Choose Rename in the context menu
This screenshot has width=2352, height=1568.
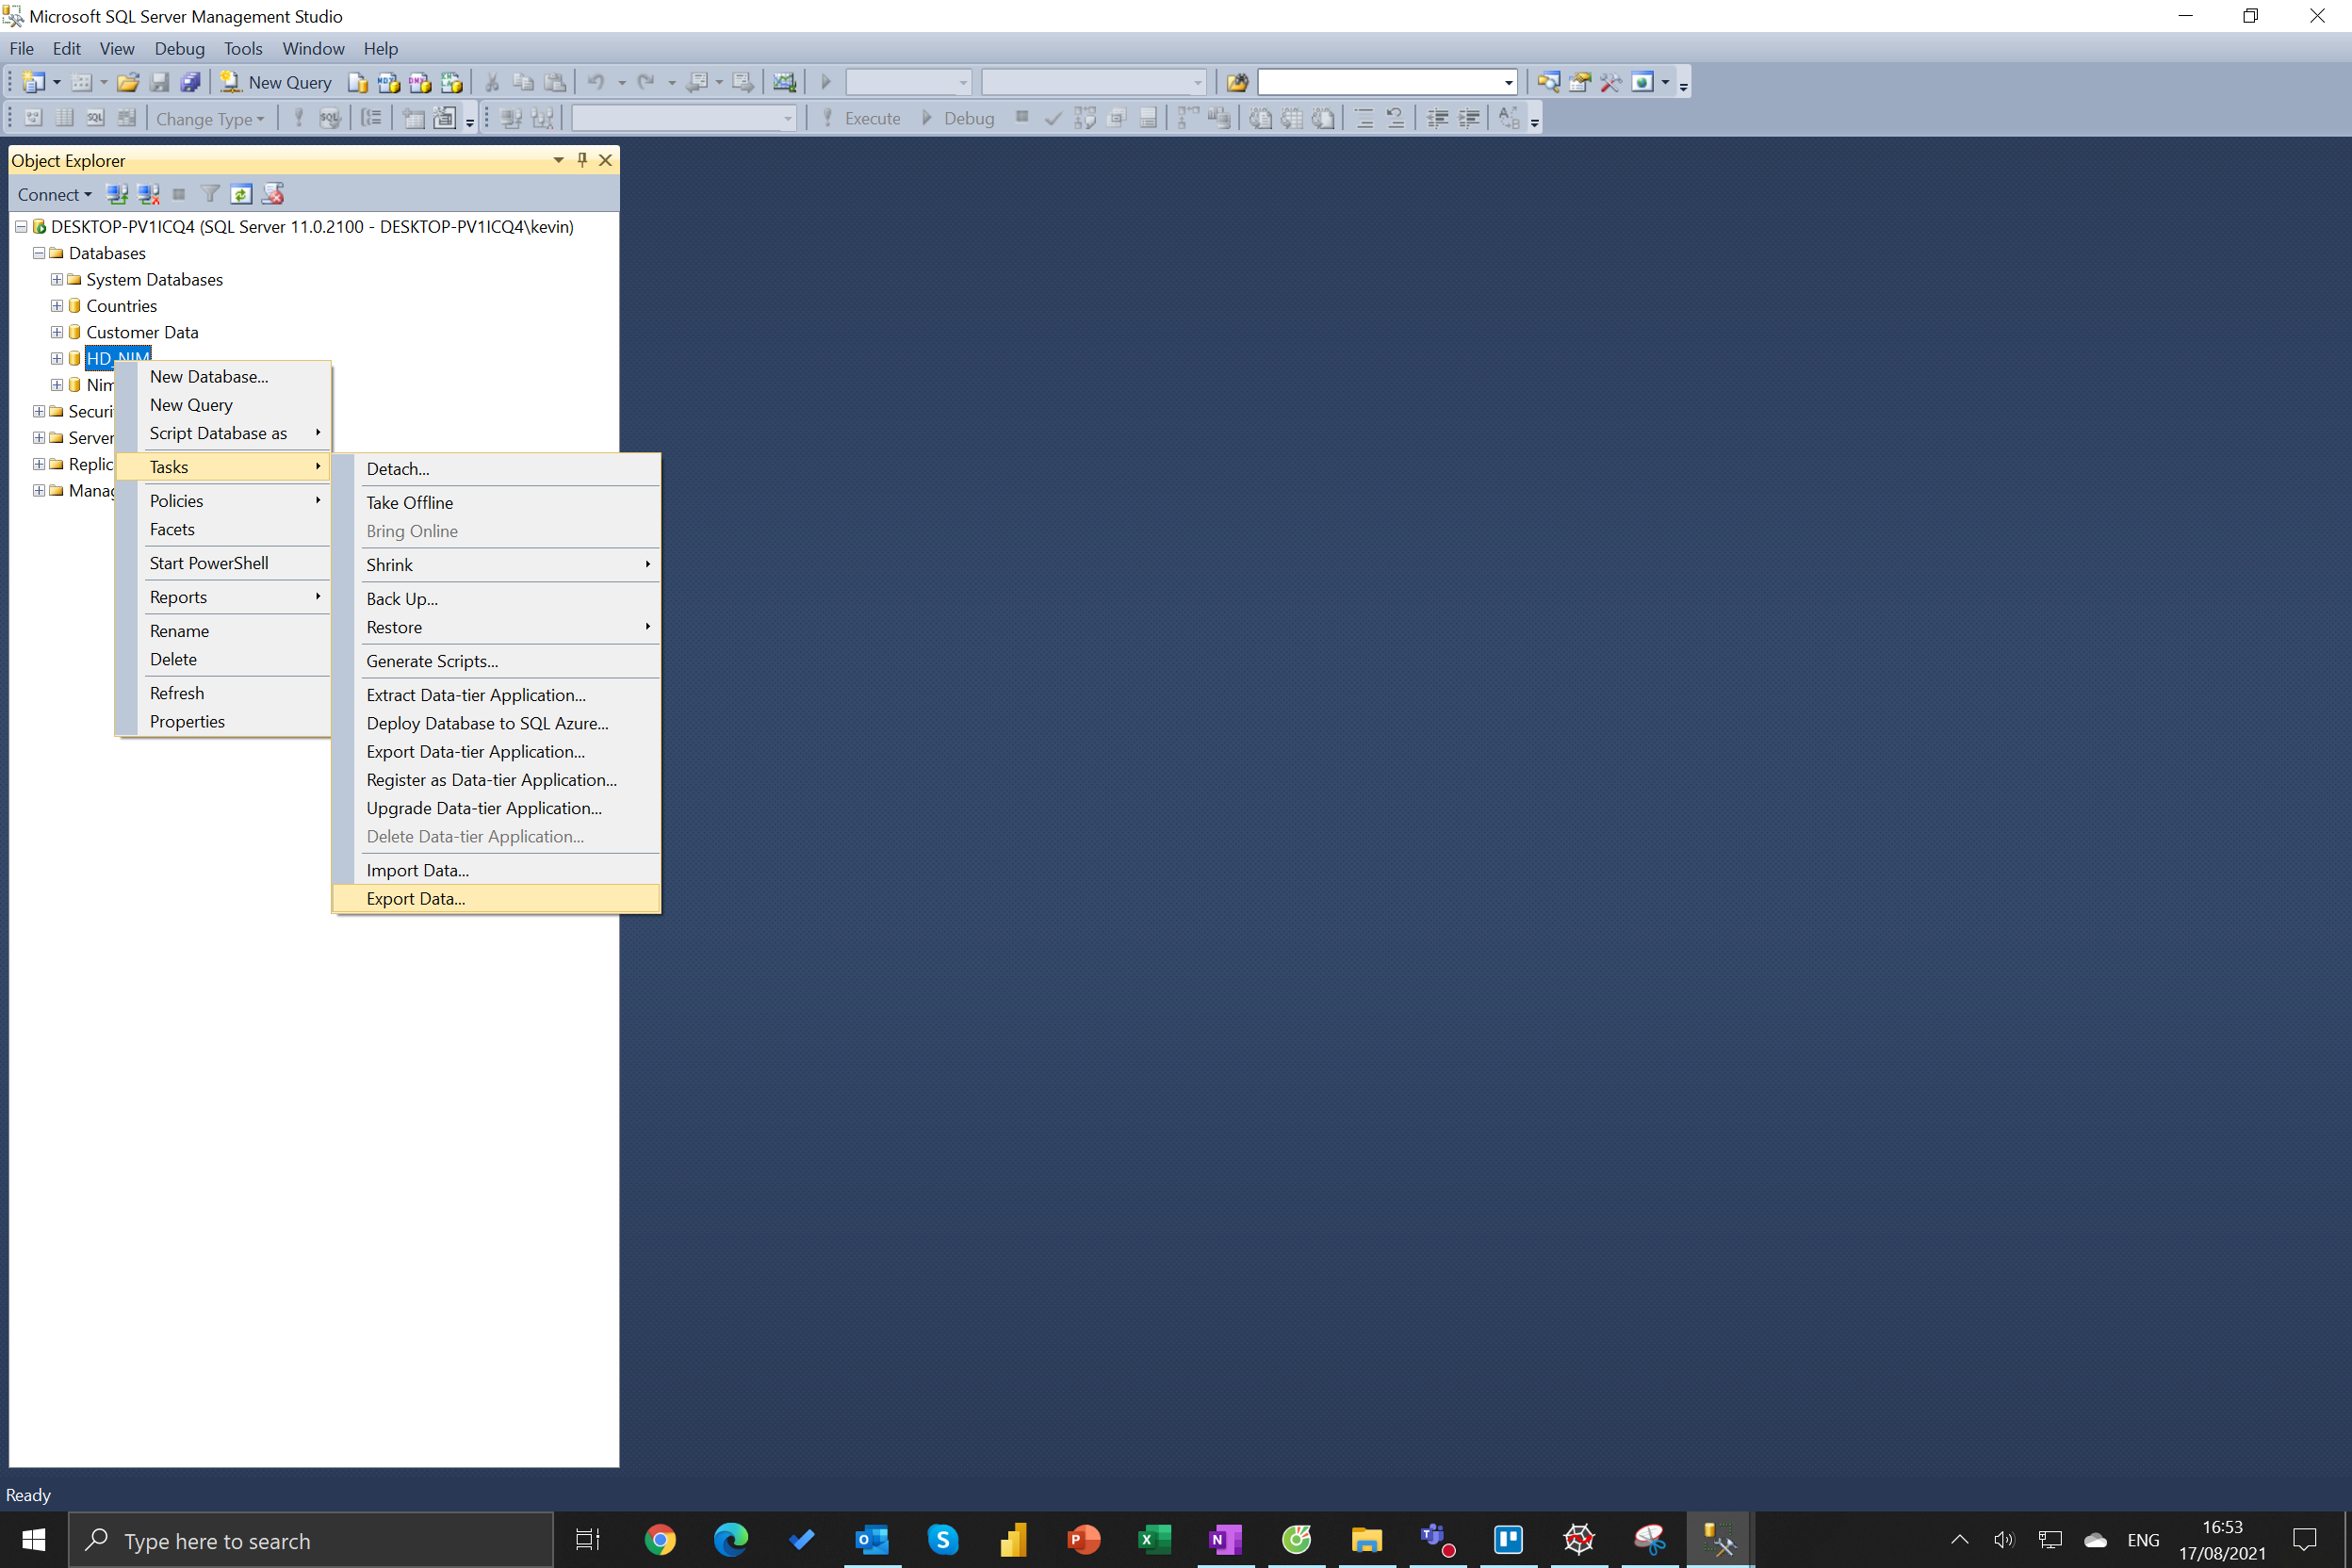(224, 631)
